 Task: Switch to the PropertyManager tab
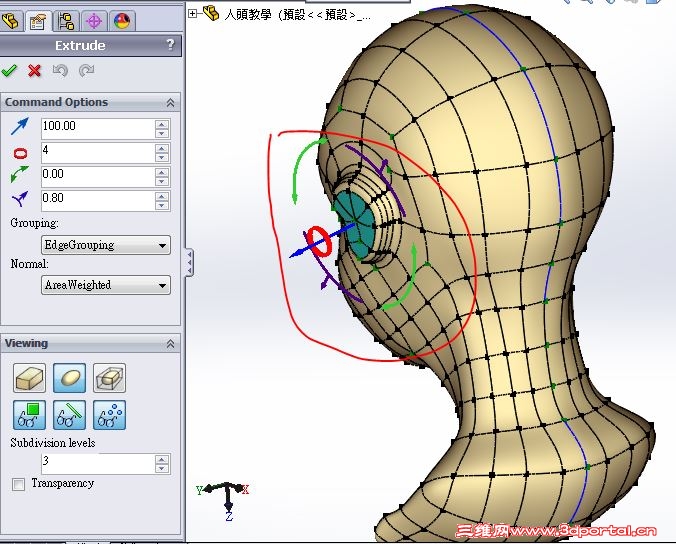click(38, 20)
